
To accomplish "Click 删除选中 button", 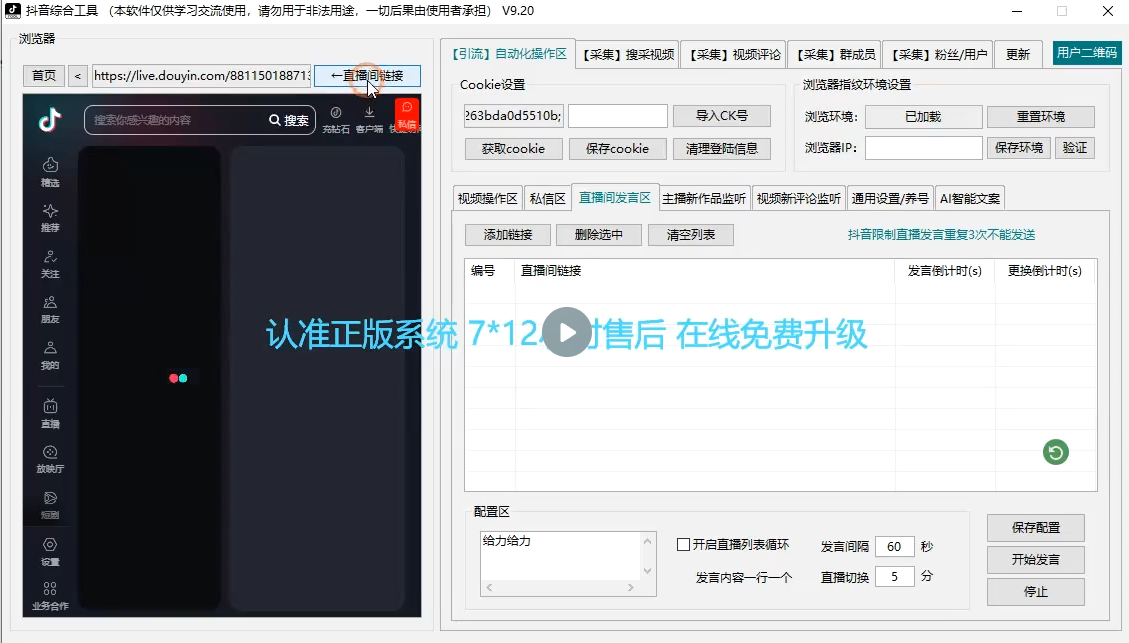I will 598,235.
